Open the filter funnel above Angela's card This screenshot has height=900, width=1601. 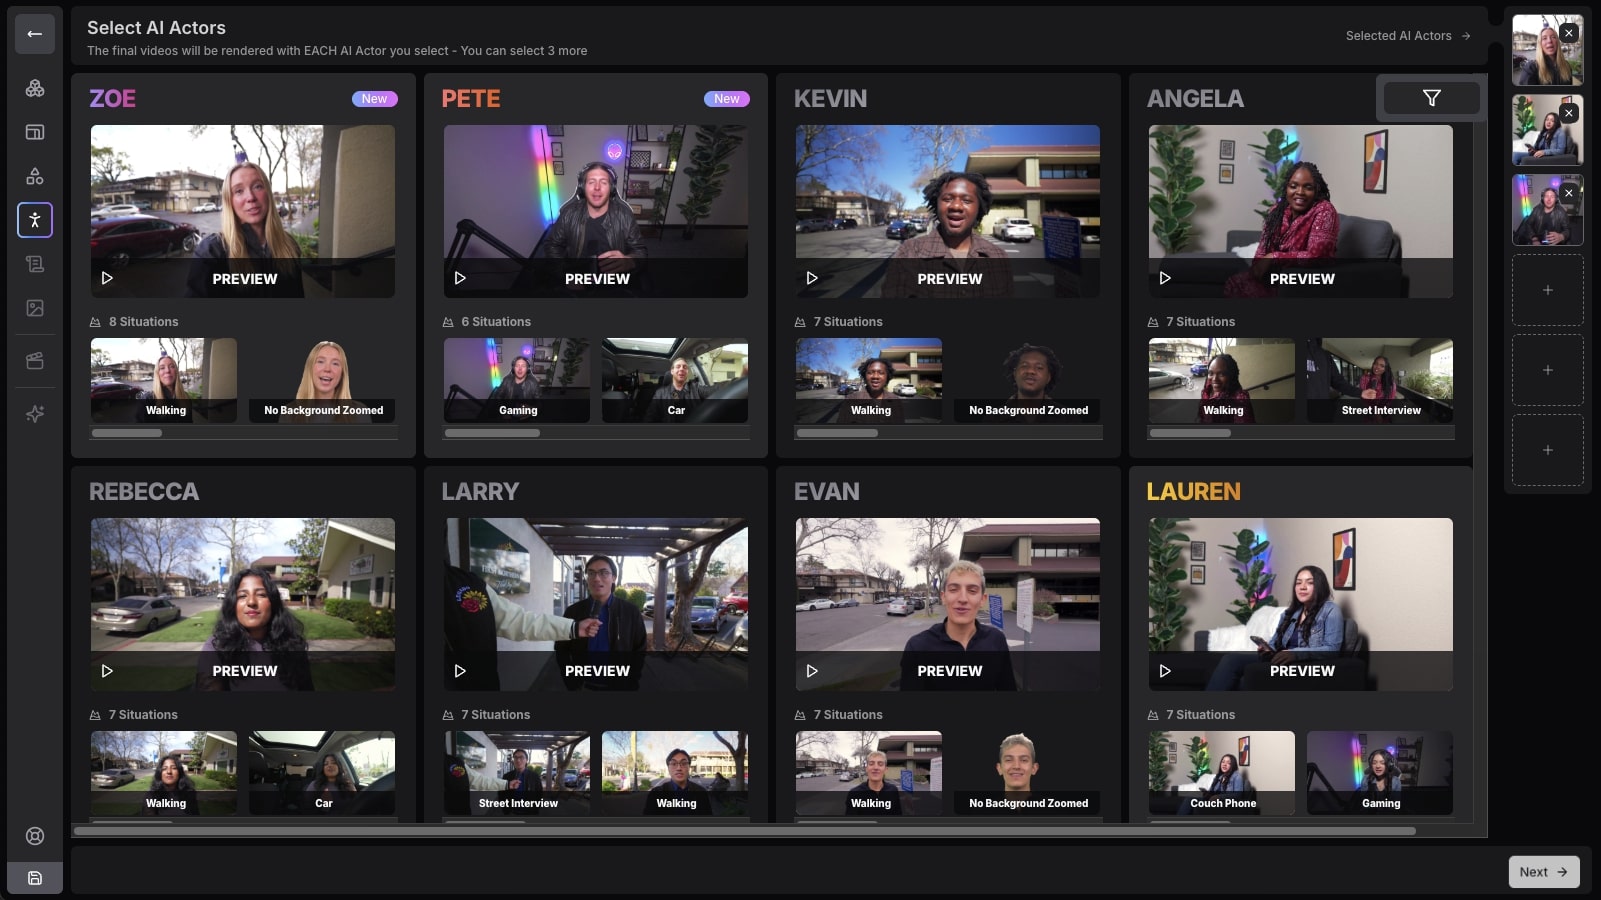tap(1430, 97)
